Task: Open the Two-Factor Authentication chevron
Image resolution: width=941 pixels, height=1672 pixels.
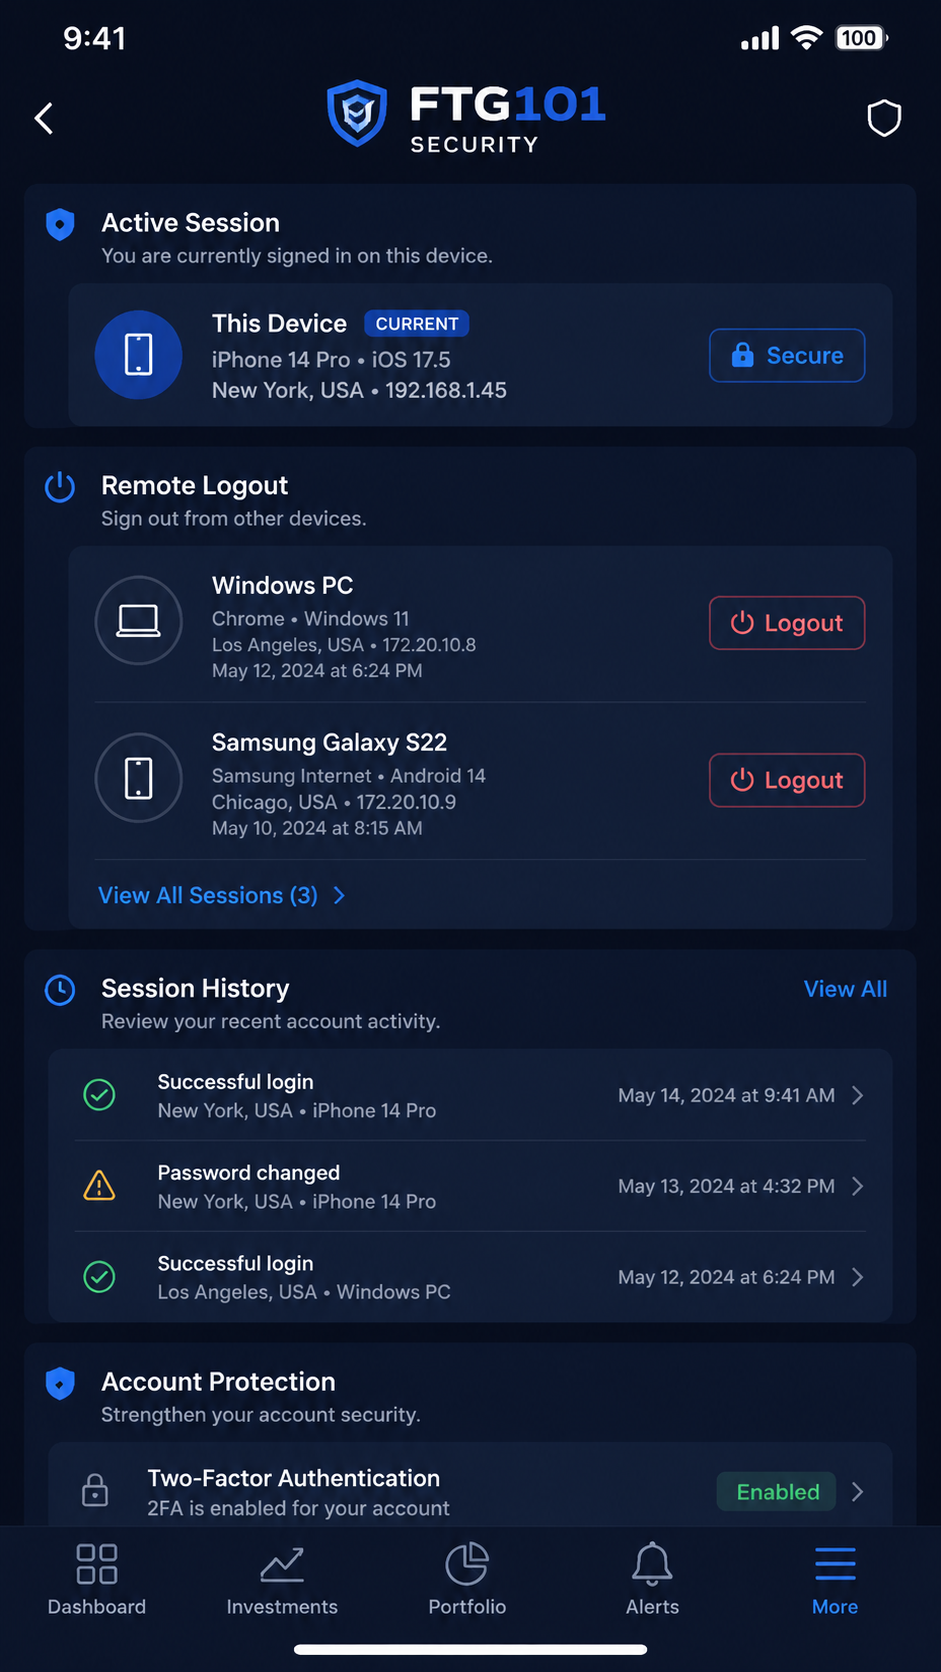Action: (x=857, y=1492)
